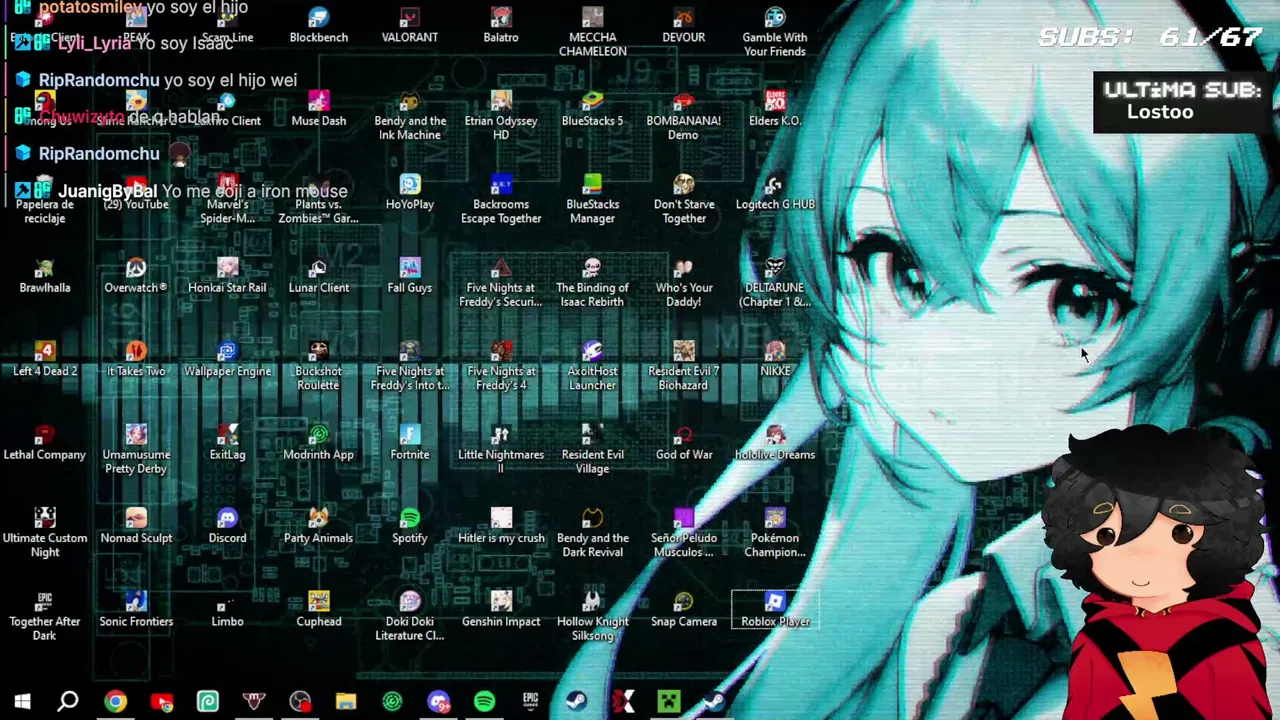Screen dimensions: 1280x720
Task: Select the Resident Evil Village icon
Action: tap(593, 450)
